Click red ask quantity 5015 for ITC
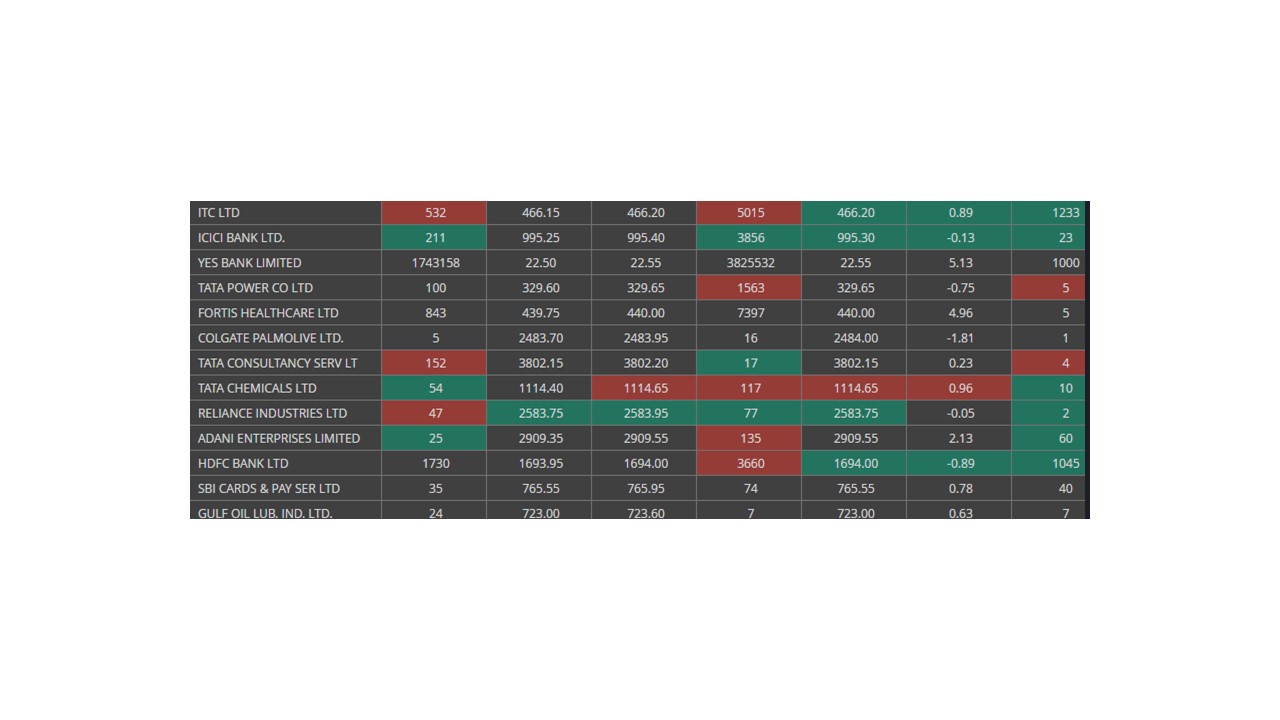This screenshot has width=1280, height=720. click(749, 213)
